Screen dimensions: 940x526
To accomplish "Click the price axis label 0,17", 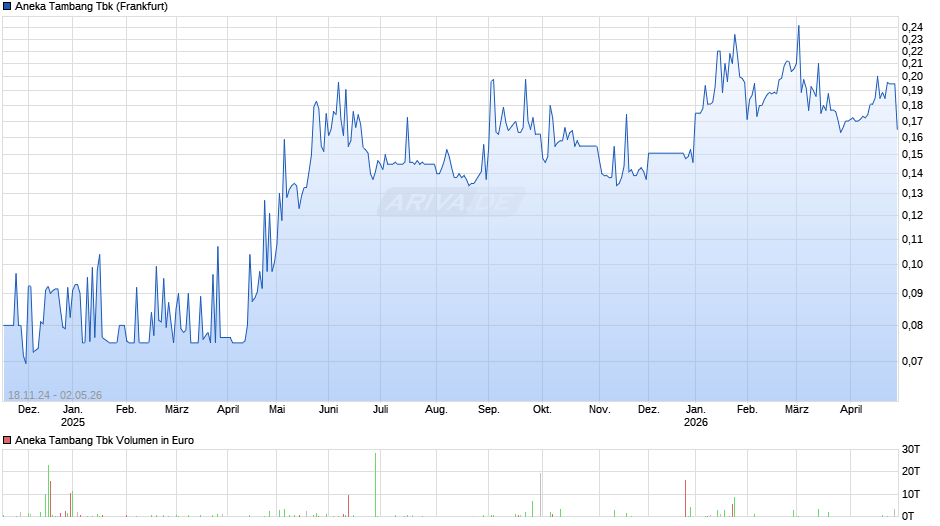I will (x=912, y=121).
